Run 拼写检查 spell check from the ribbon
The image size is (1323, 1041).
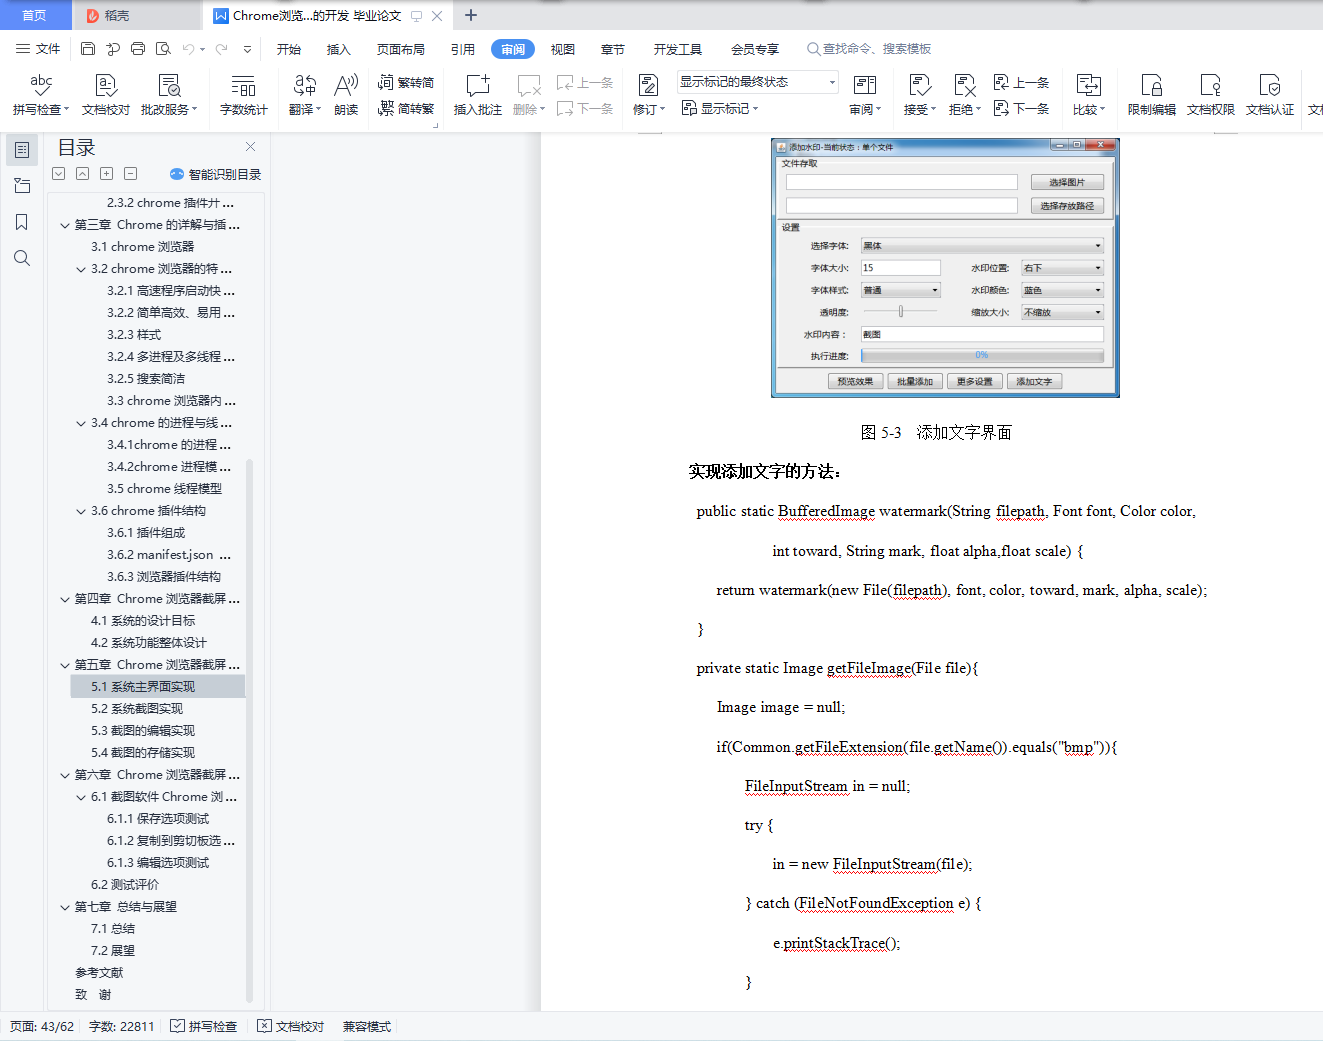click(x=41, y=95)
